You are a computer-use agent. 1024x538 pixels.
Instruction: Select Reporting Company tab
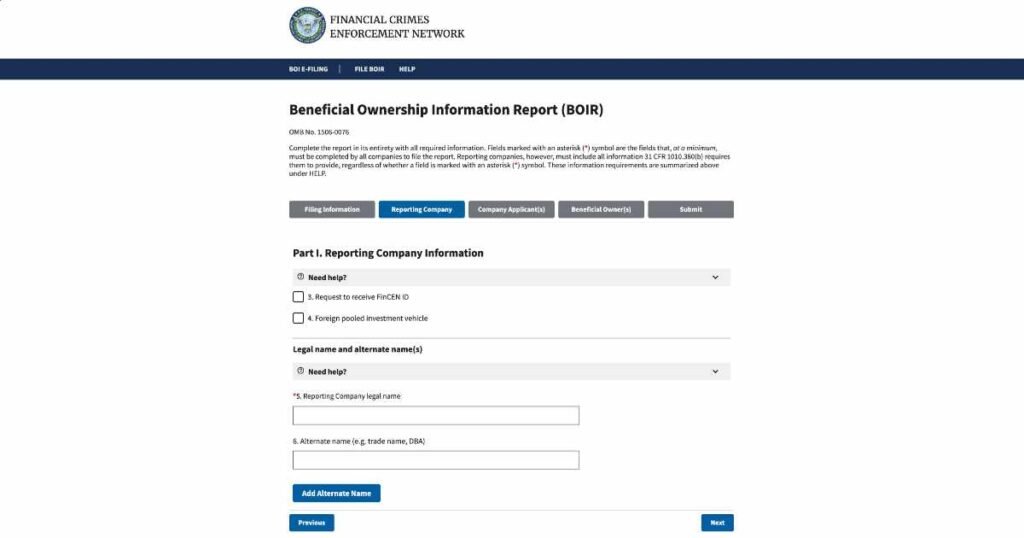[x=422, y=210]
